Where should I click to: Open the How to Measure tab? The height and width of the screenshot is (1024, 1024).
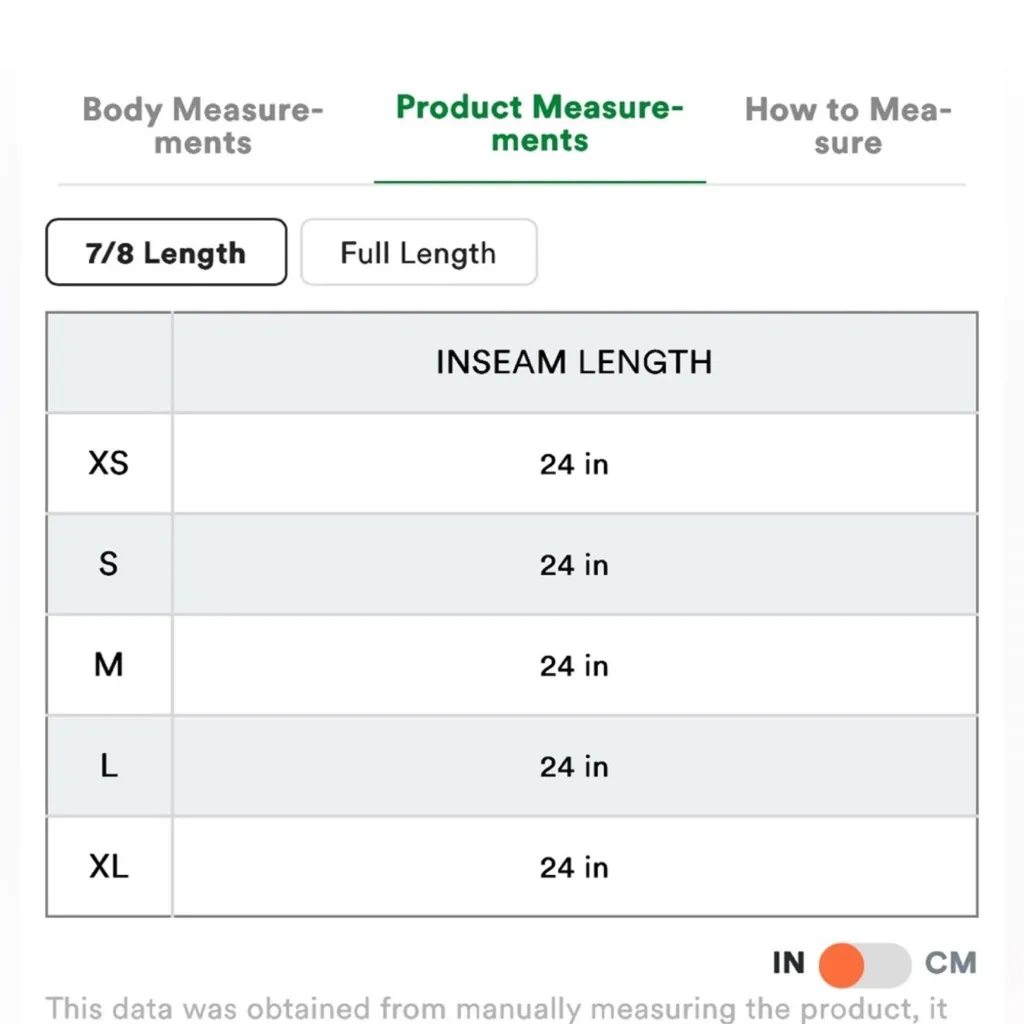point(847,125)
